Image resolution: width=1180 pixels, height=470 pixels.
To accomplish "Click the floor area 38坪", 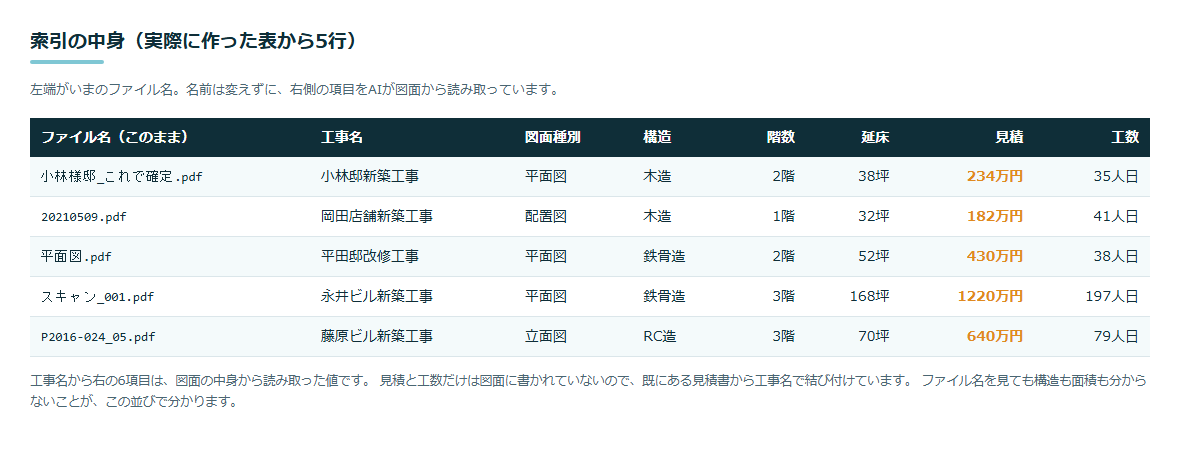I will coord(874,177).
